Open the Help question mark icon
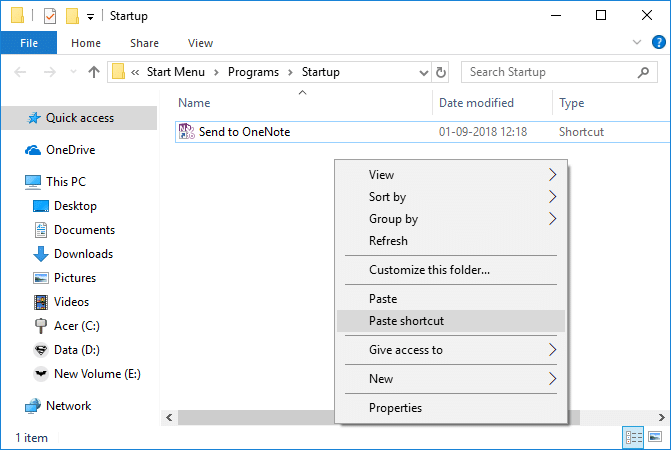The height and width of the screenshot is (450, 671). coord(657,43)
